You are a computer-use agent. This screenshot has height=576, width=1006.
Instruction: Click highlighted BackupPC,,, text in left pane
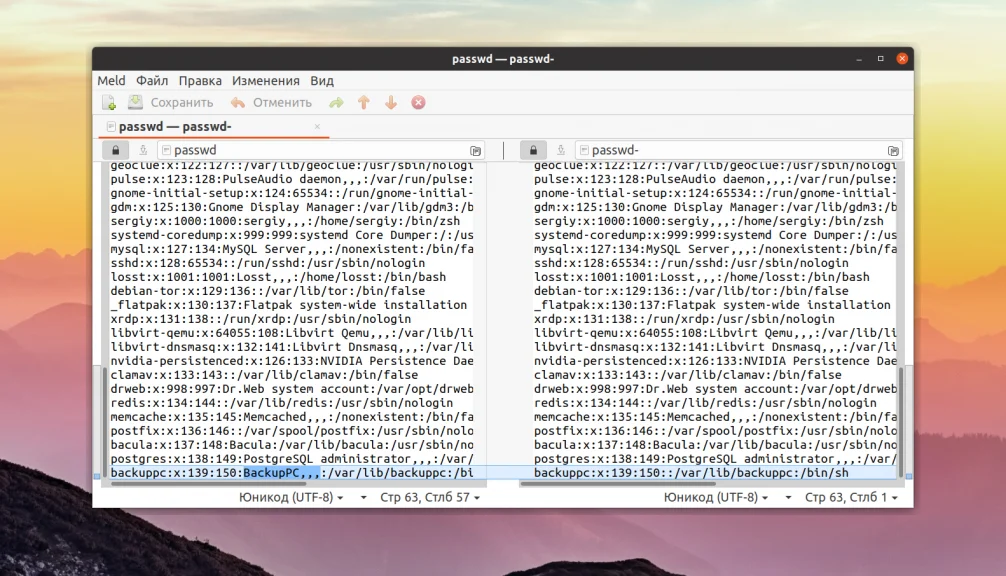(x=281, y=473)
